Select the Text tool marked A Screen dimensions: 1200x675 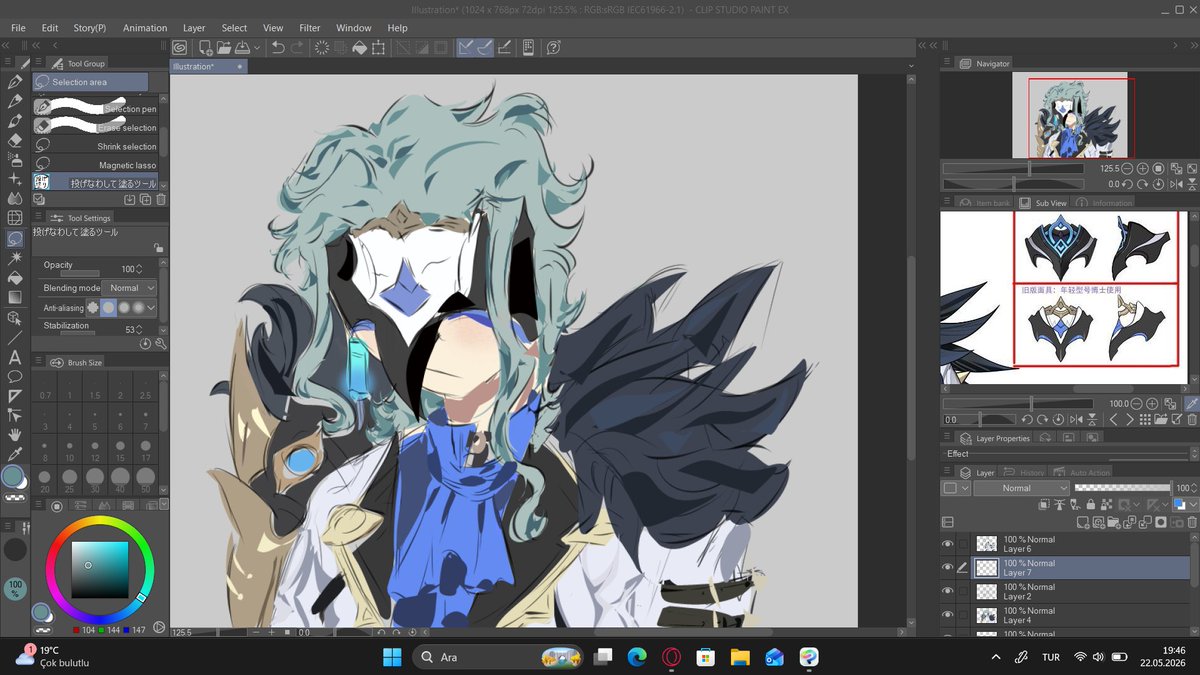[15, 356]
